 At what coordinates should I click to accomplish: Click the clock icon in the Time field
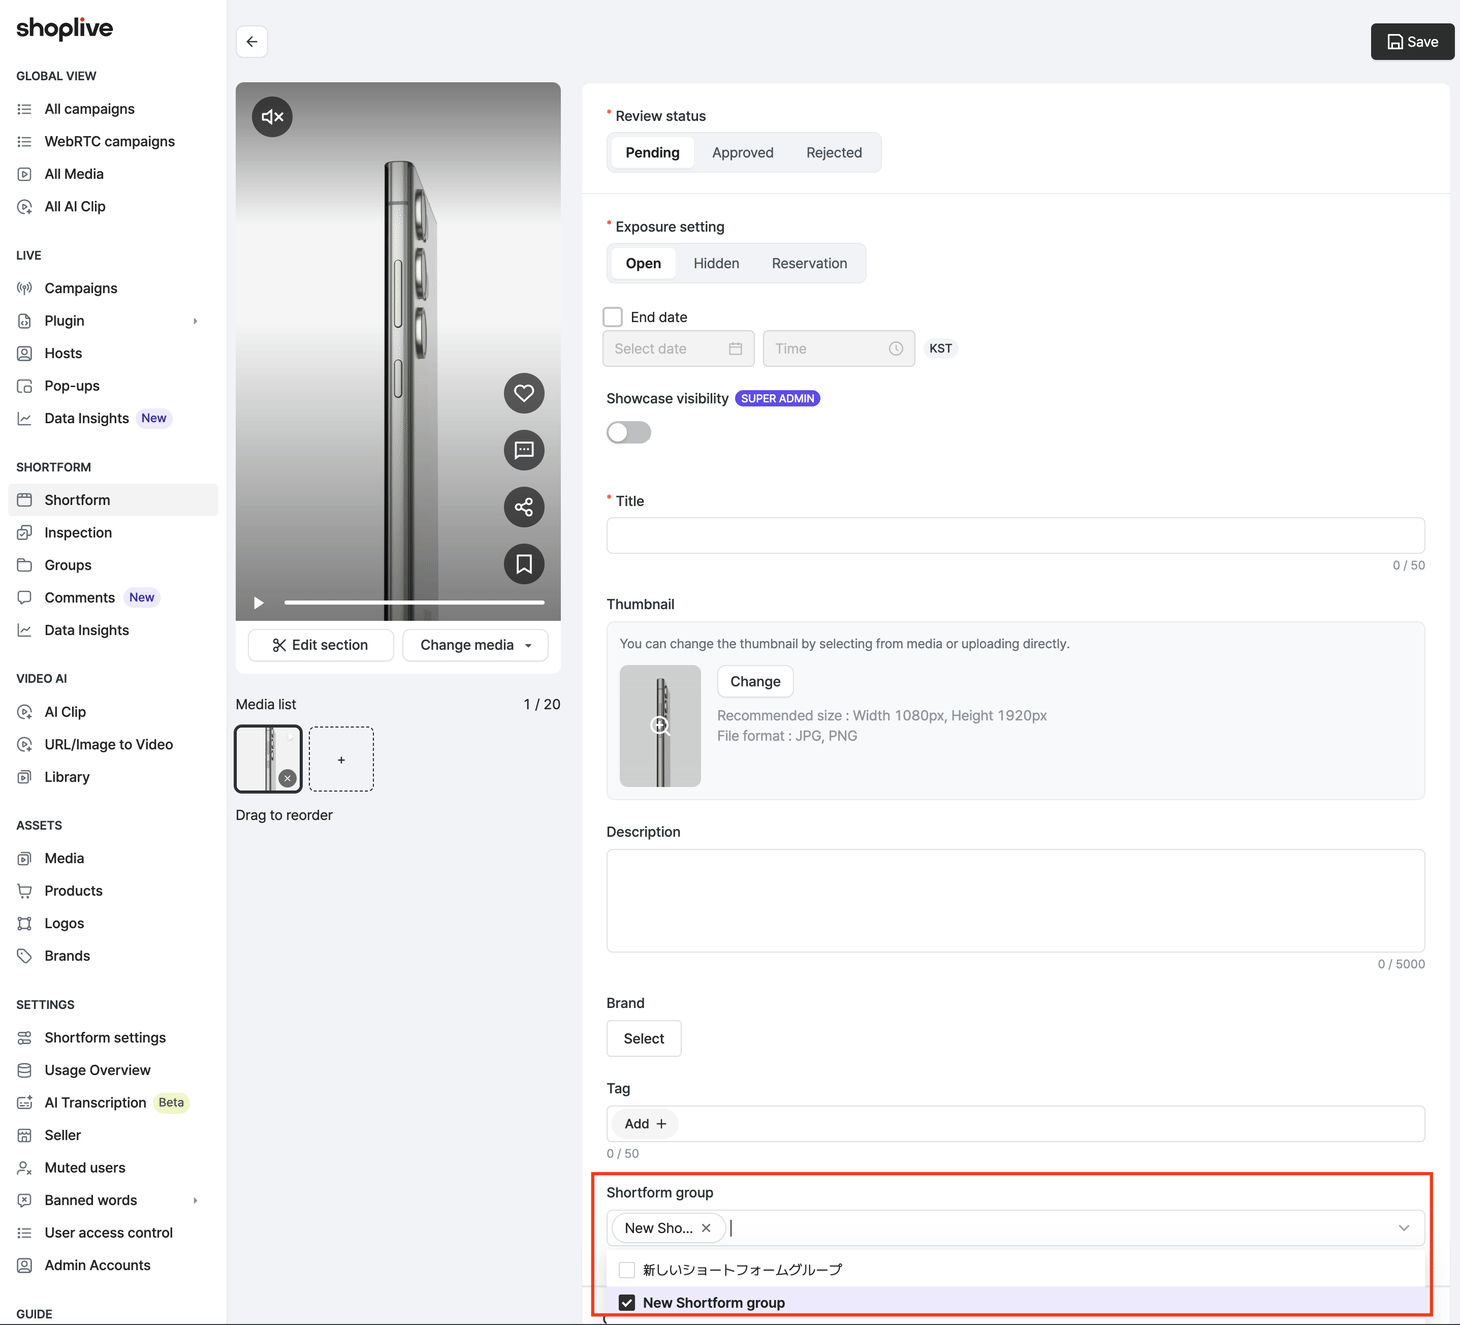point(896,349)
